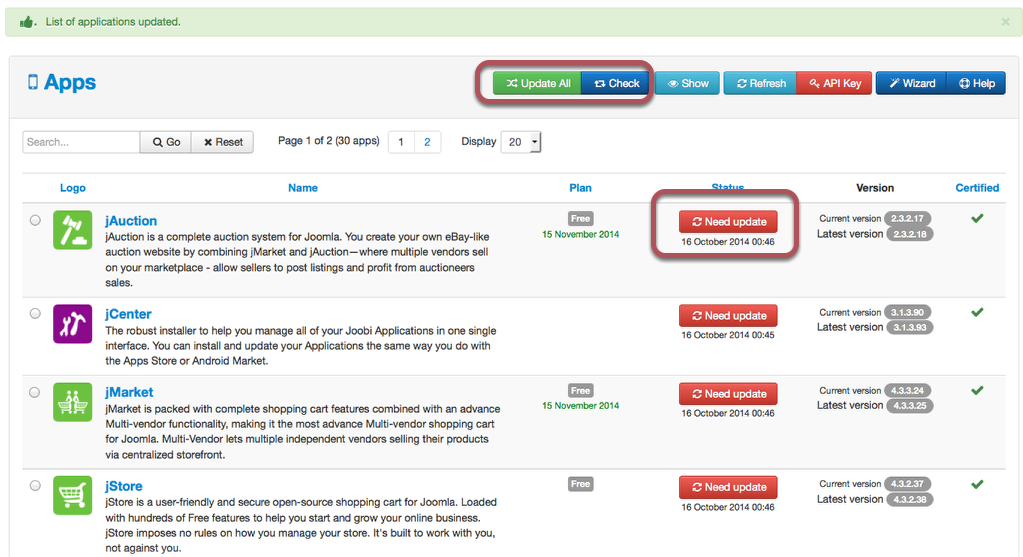
Task: Click the Update All button
Action: pyautogui.click(x=537, y=83)
